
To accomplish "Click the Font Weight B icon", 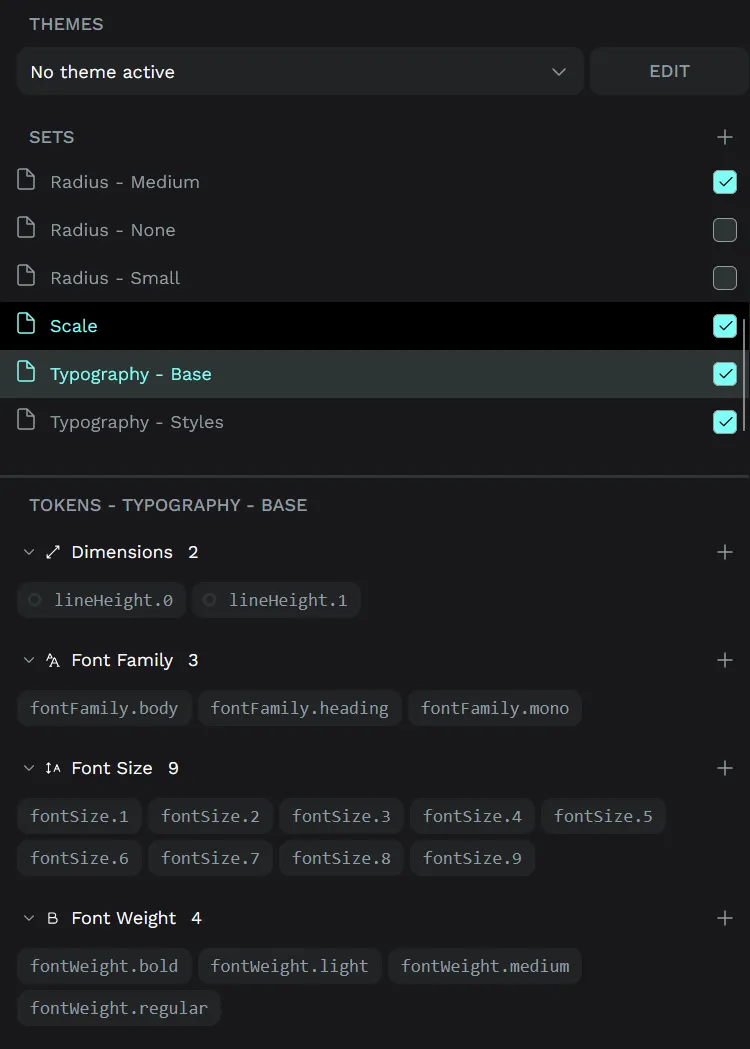I will coord(51,917).
